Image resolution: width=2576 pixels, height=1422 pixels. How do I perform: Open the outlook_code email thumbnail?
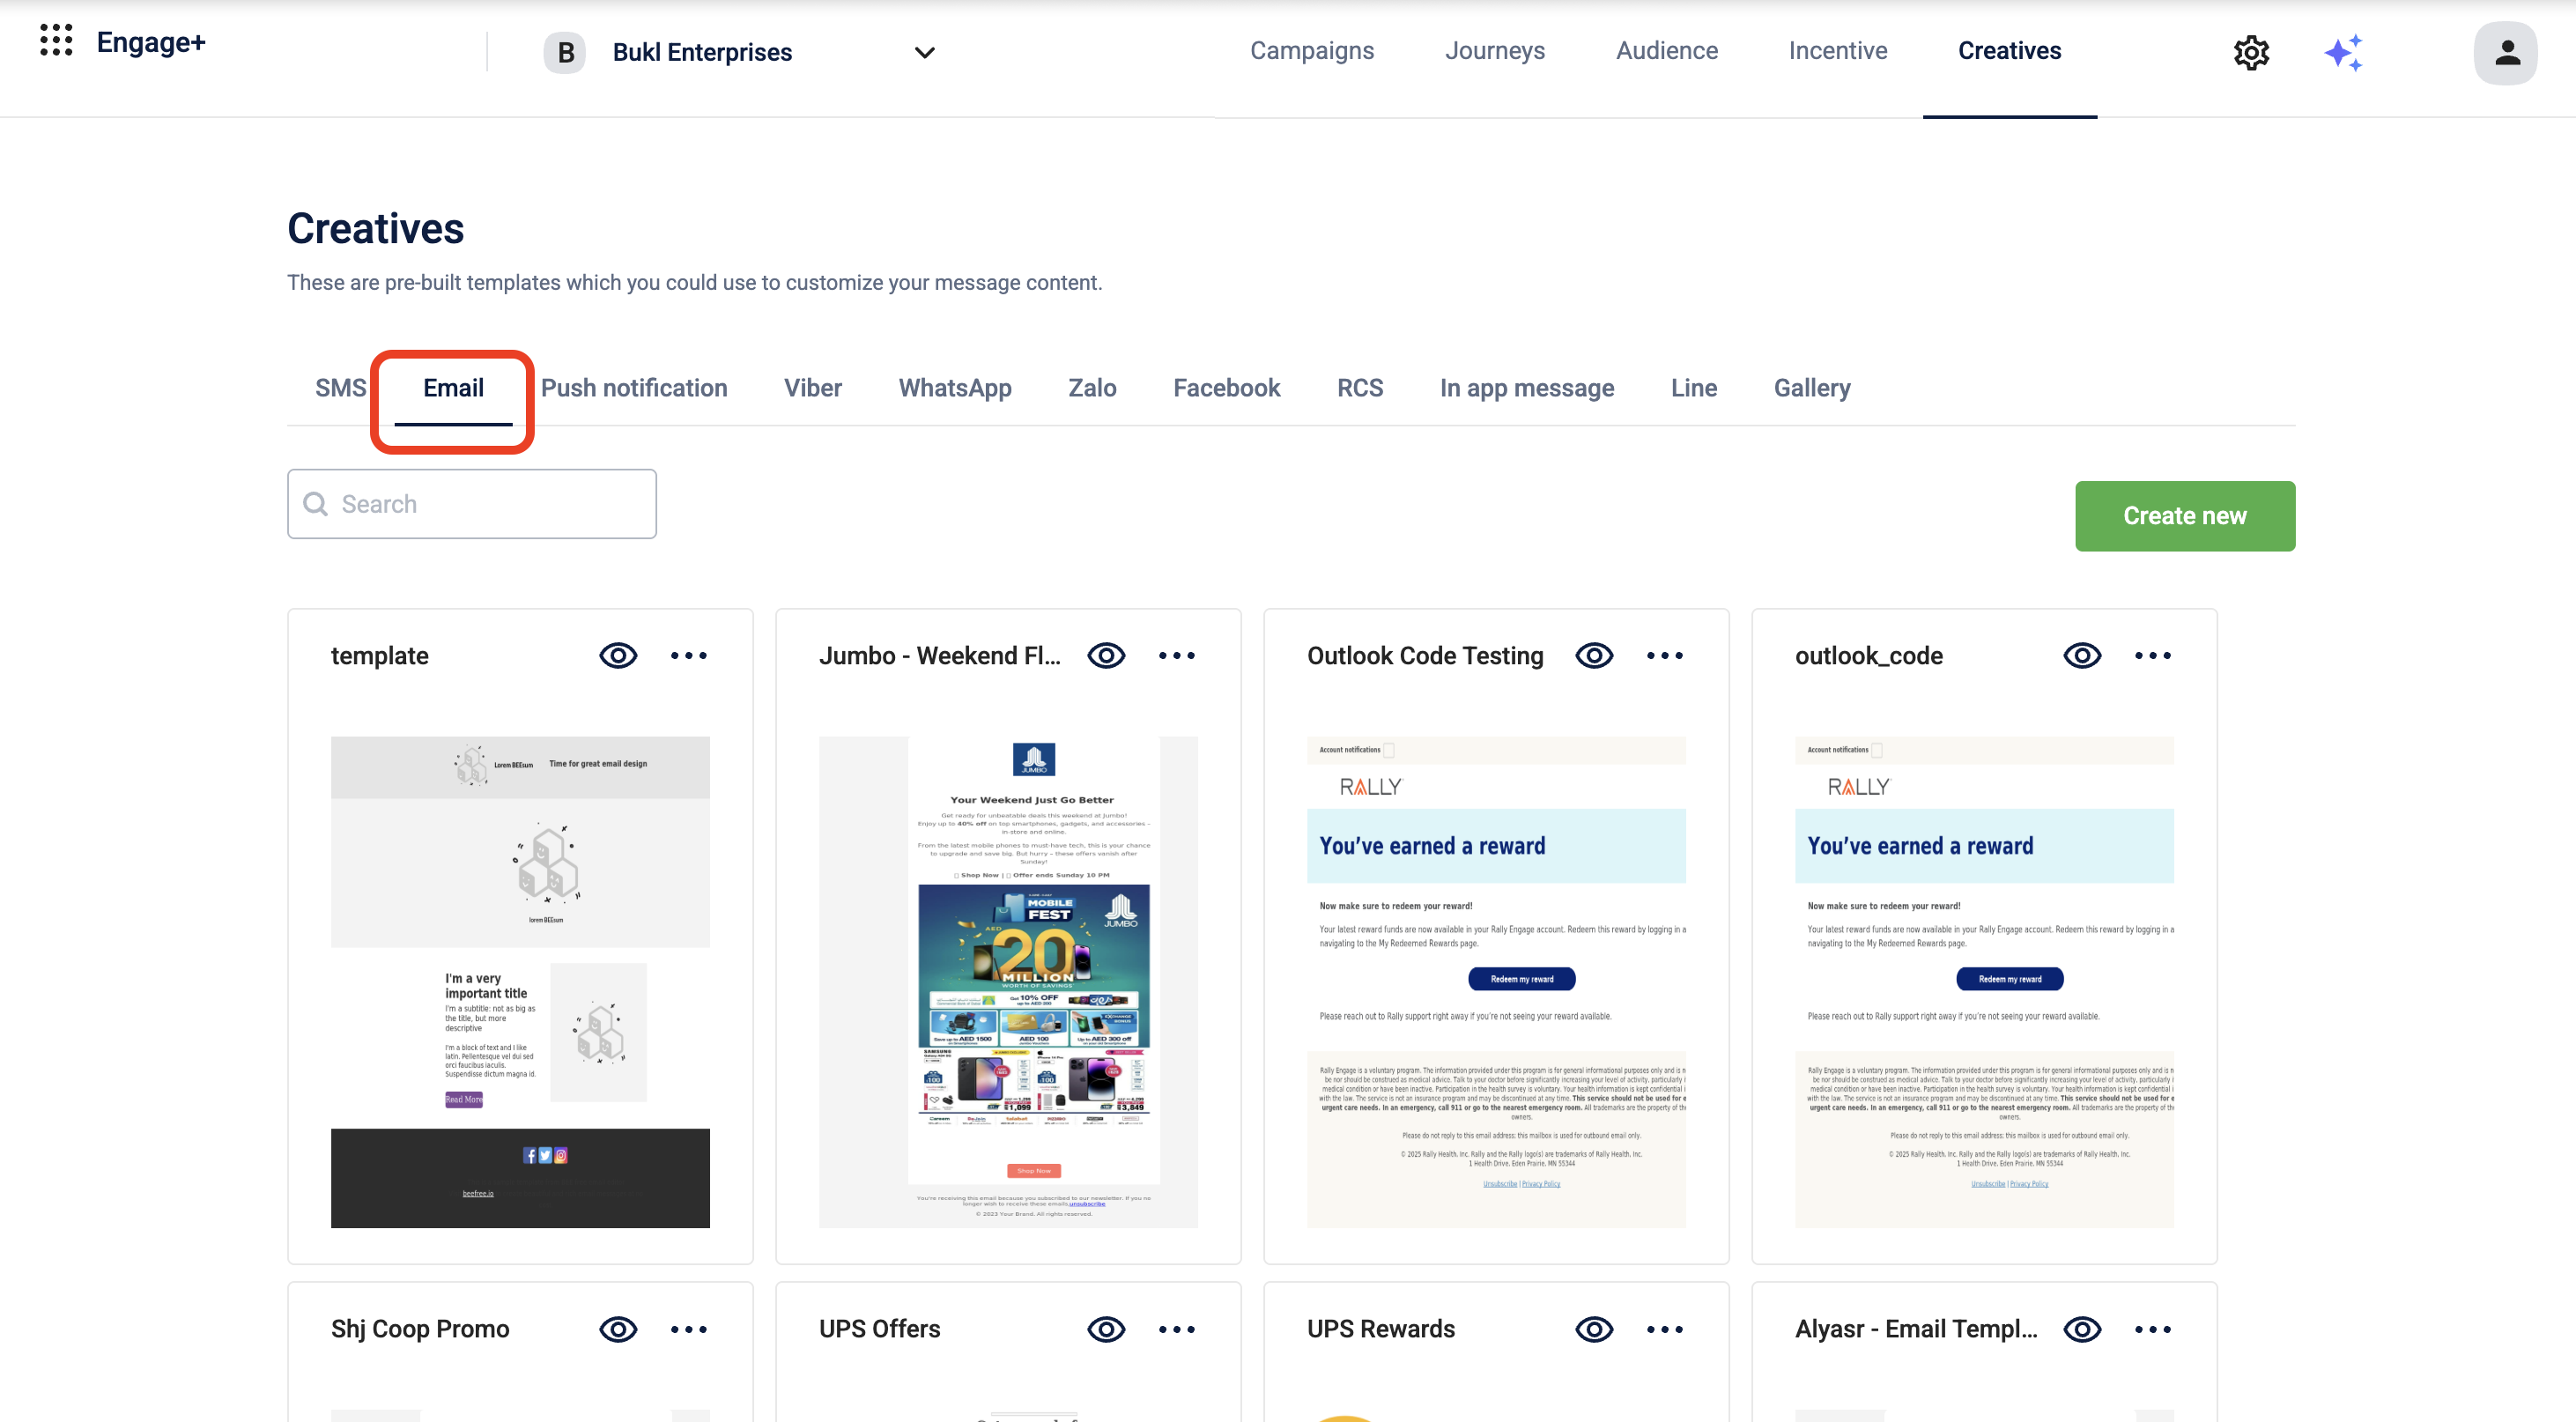pyautogui.click(x=1984, y=982)
